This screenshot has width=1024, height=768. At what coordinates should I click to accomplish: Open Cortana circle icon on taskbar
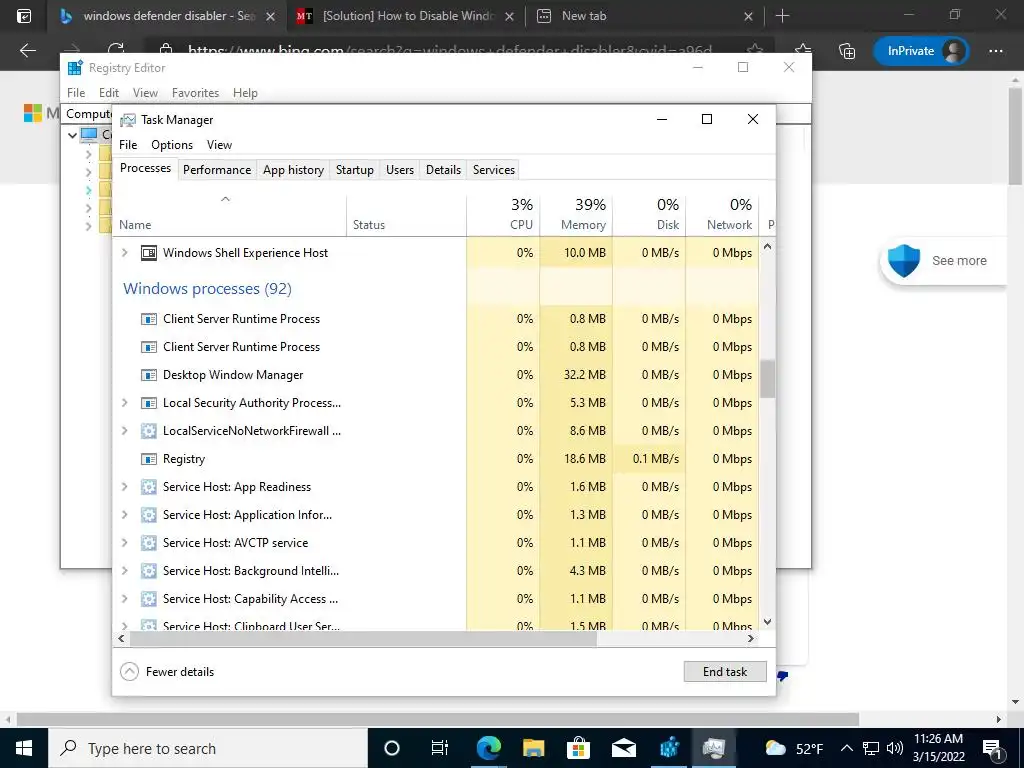tap(391, 748)
